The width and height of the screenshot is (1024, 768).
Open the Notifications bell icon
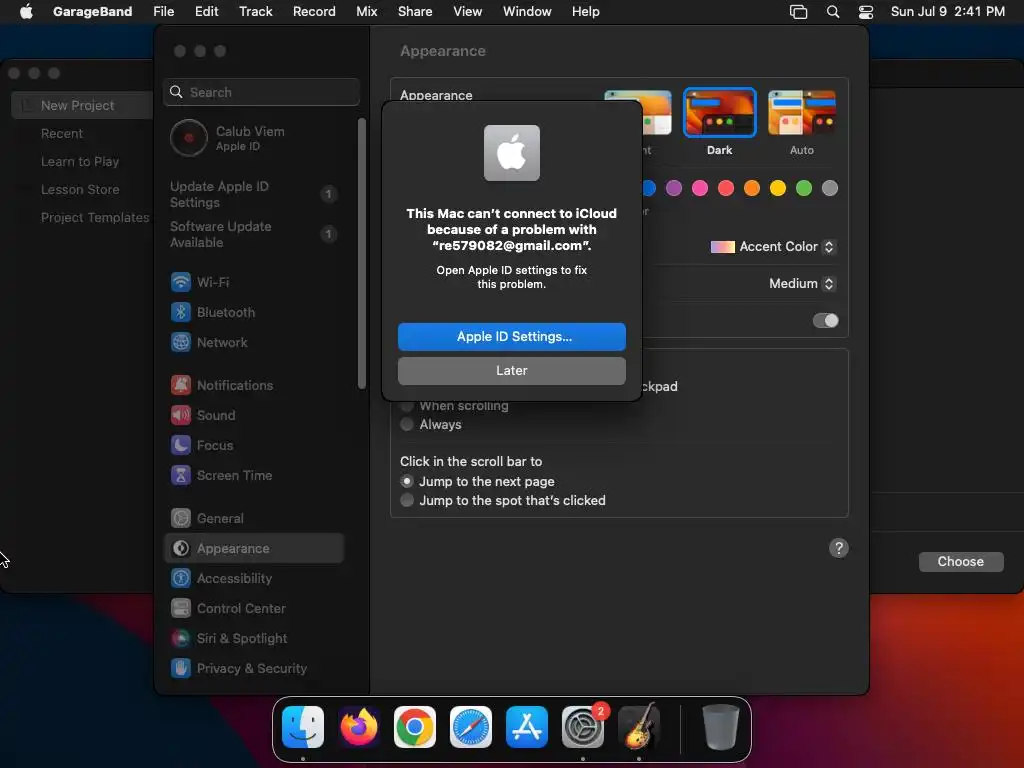[181, 385]
